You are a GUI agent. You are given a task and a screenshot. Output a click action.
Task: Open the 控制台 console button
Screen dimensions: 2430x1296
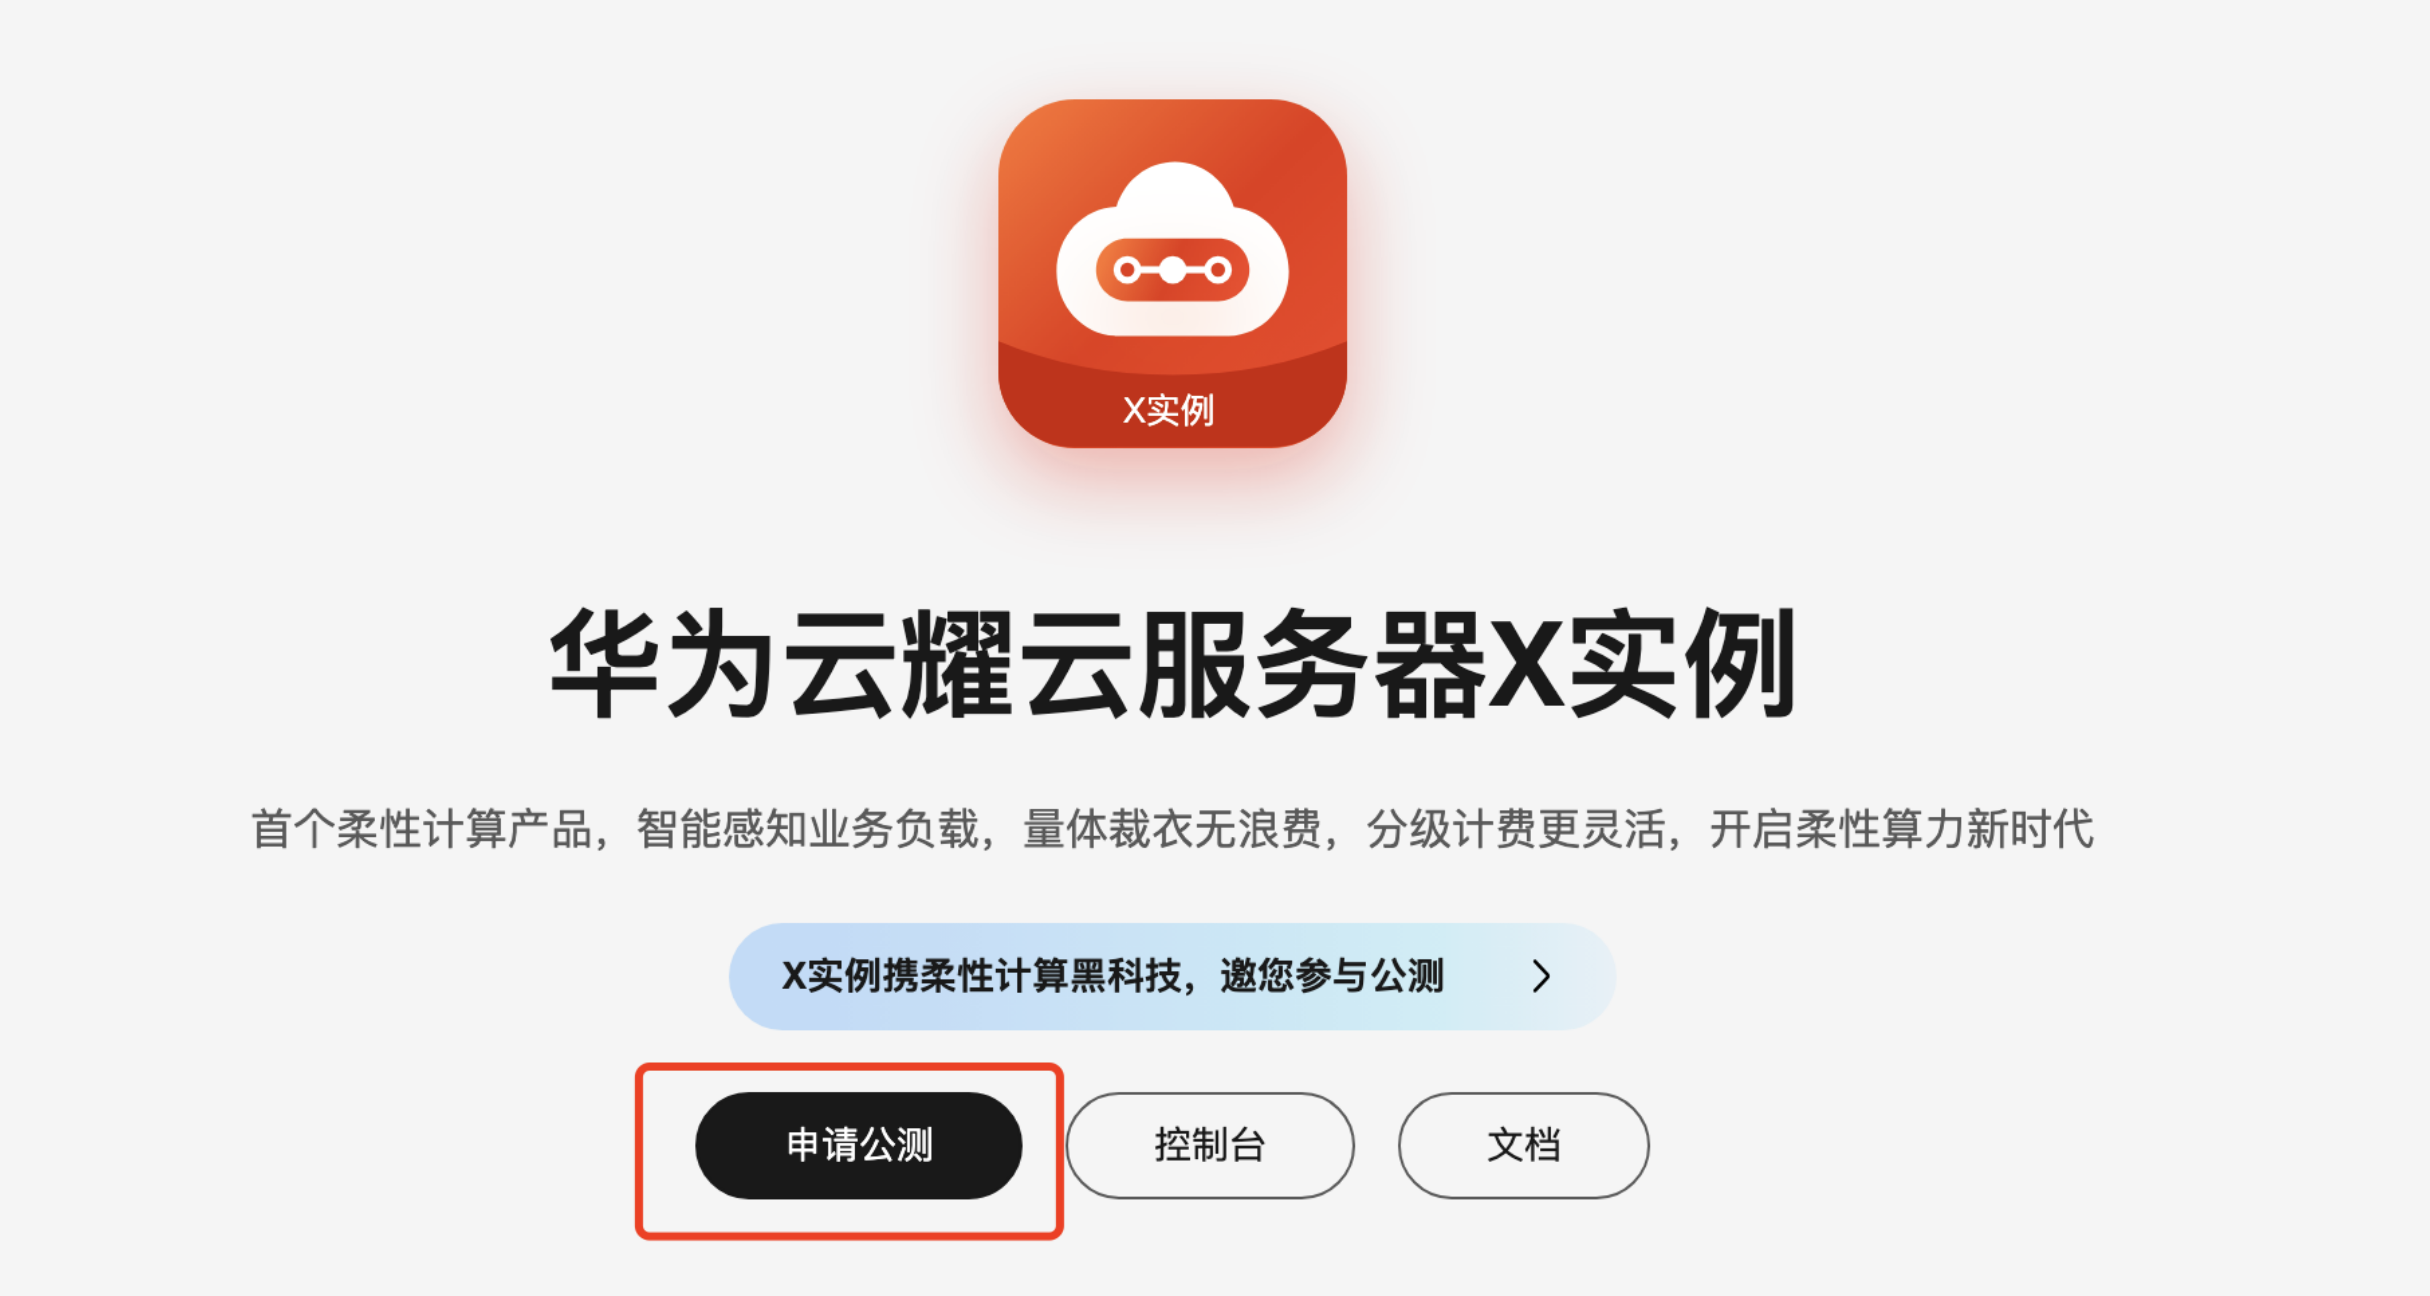[x=1210, y=1145]
